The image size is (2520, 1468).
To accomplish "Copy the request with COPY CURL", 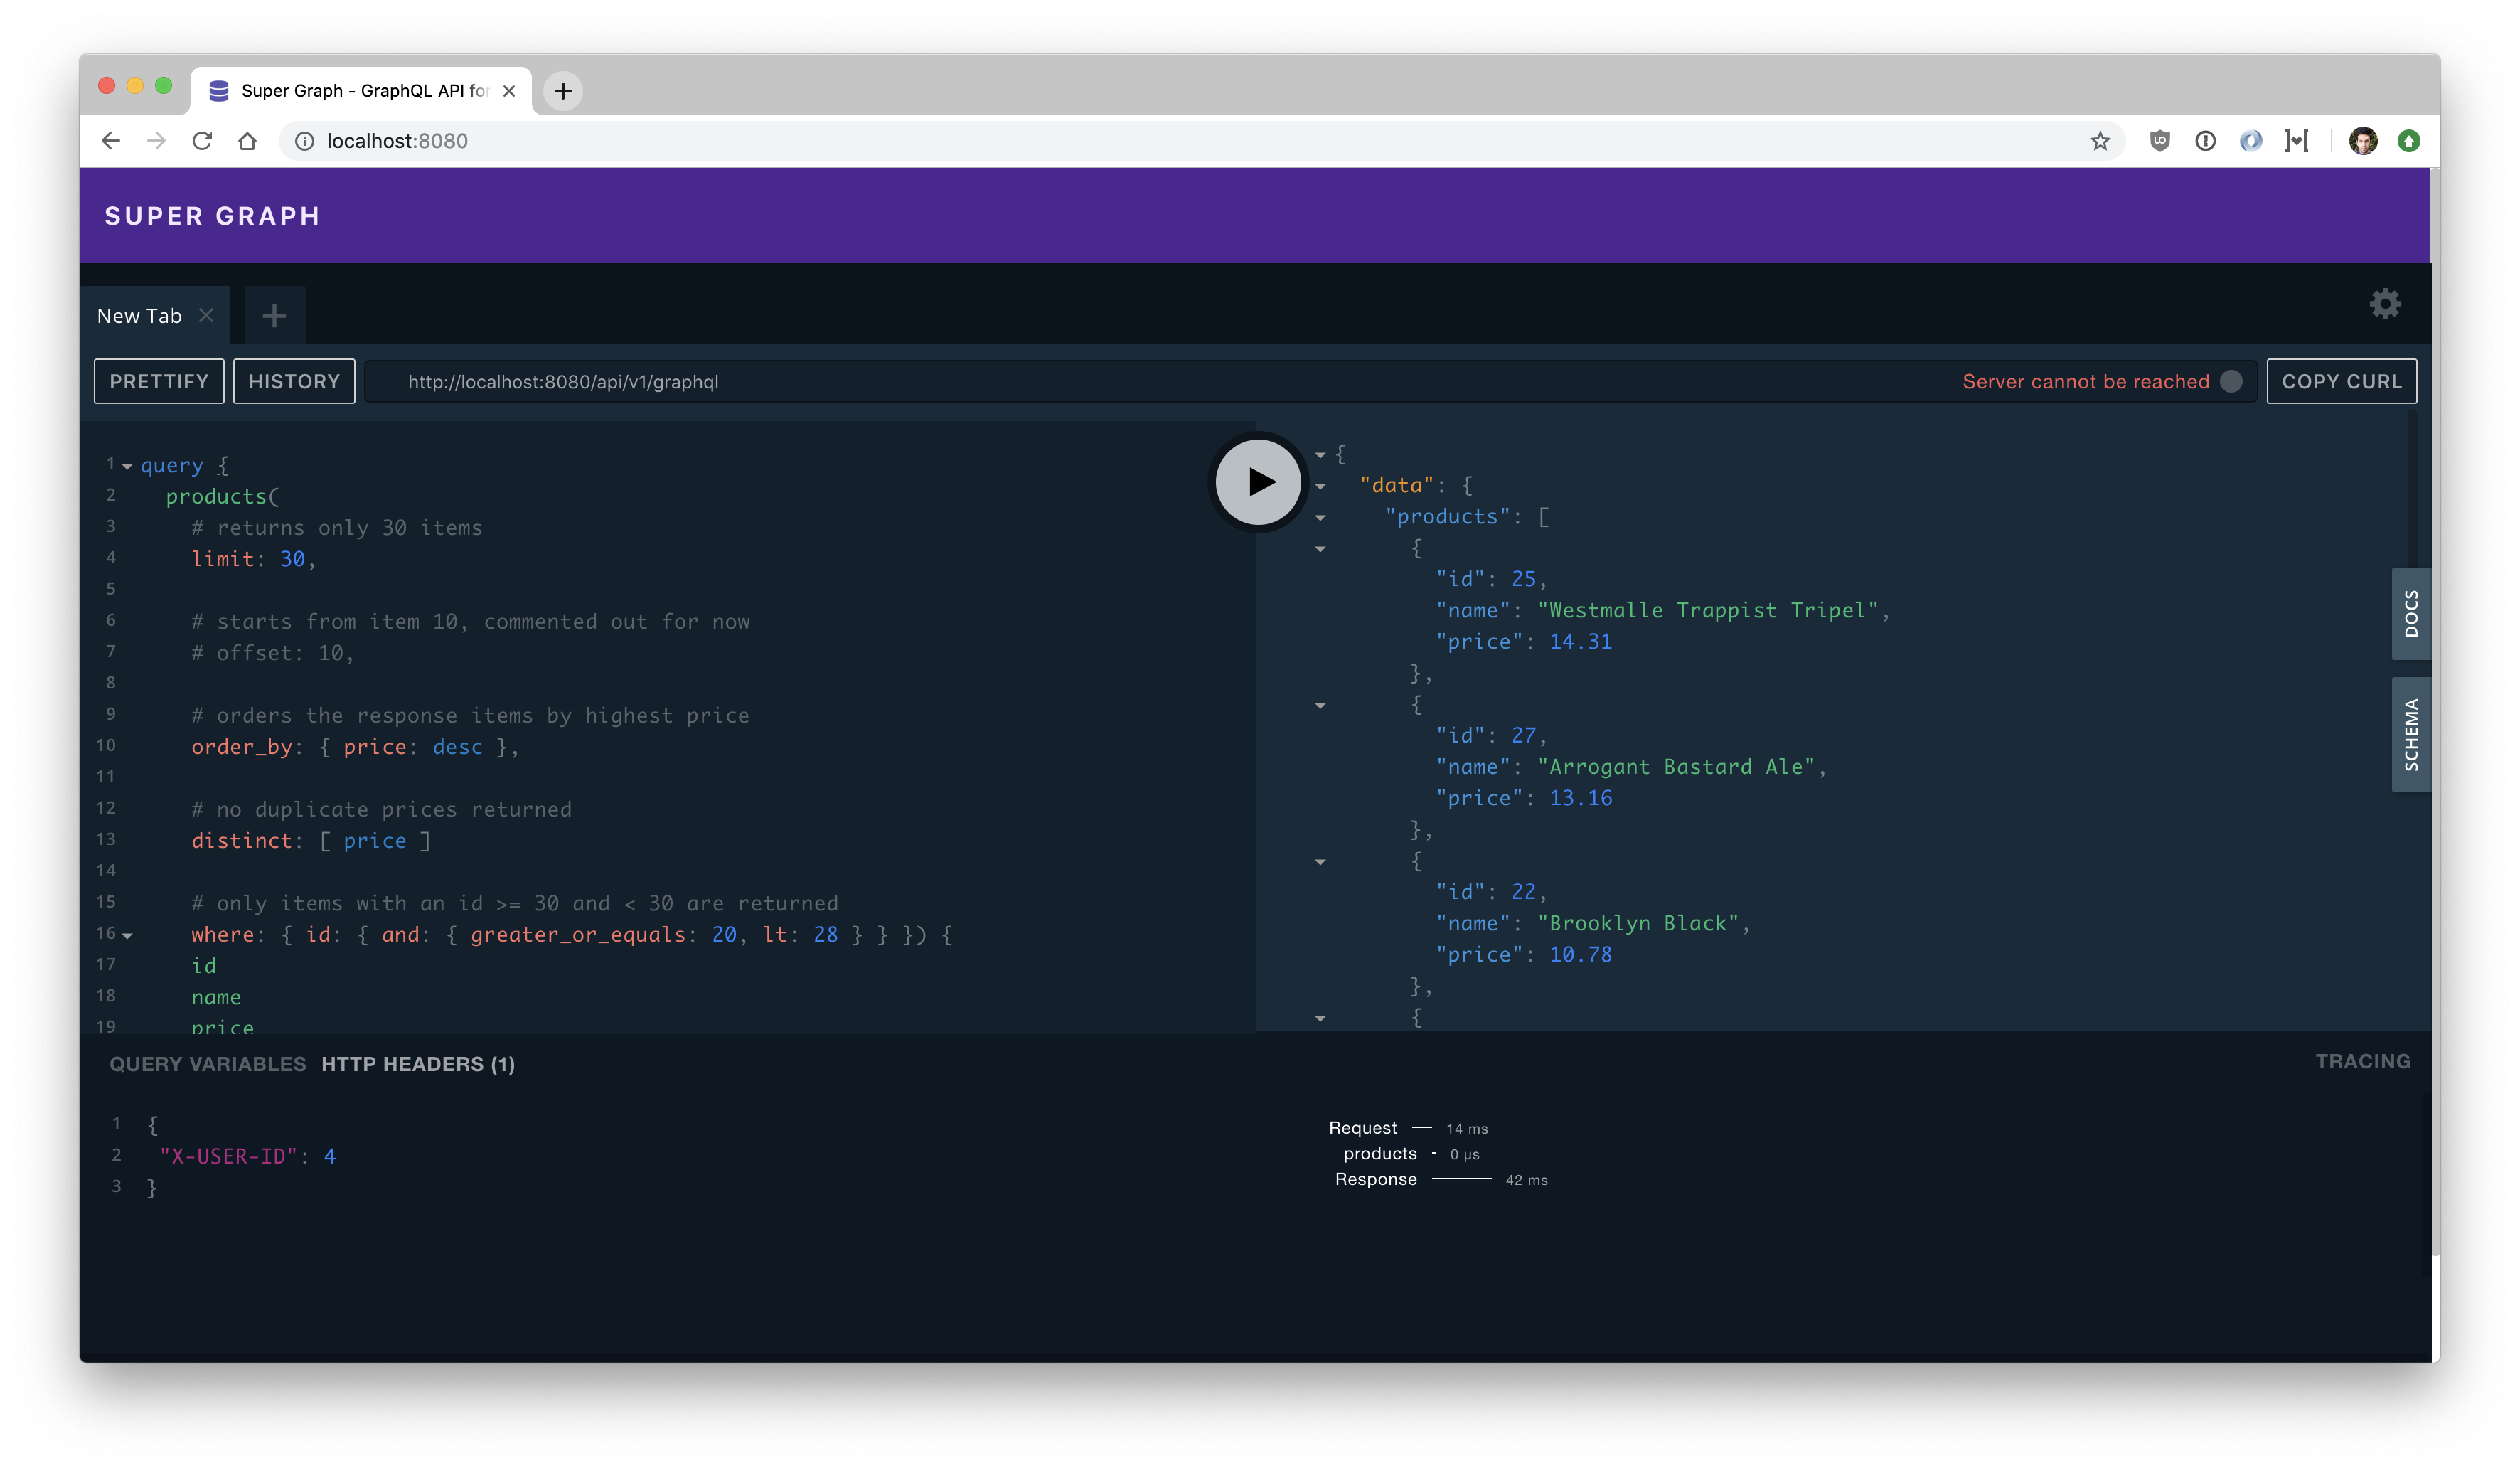I will click(x=2341, y=381).
